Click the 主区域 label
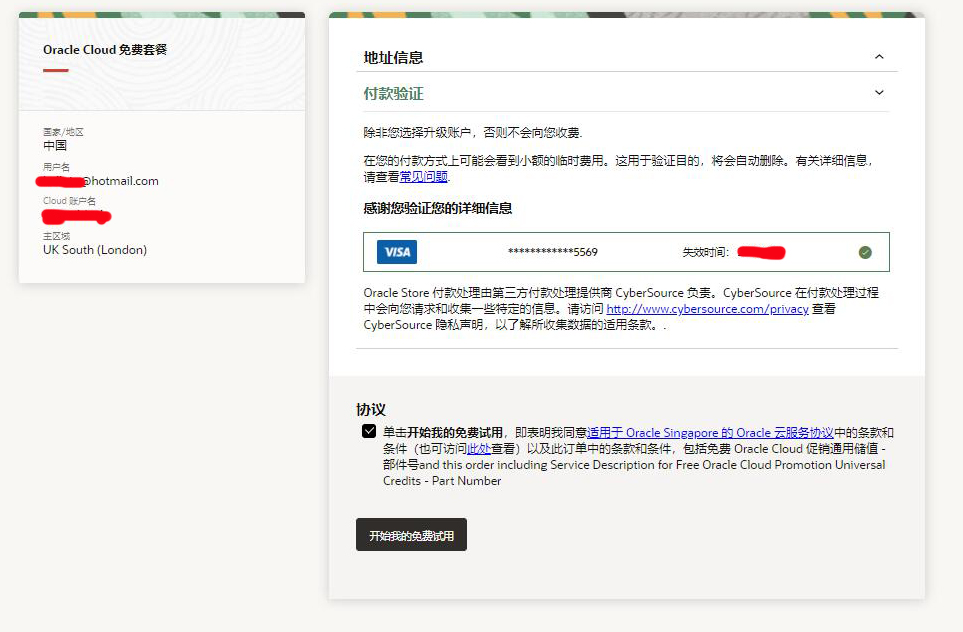The height and width of the screenshot is (632, 963). click(x=57, y=236)
